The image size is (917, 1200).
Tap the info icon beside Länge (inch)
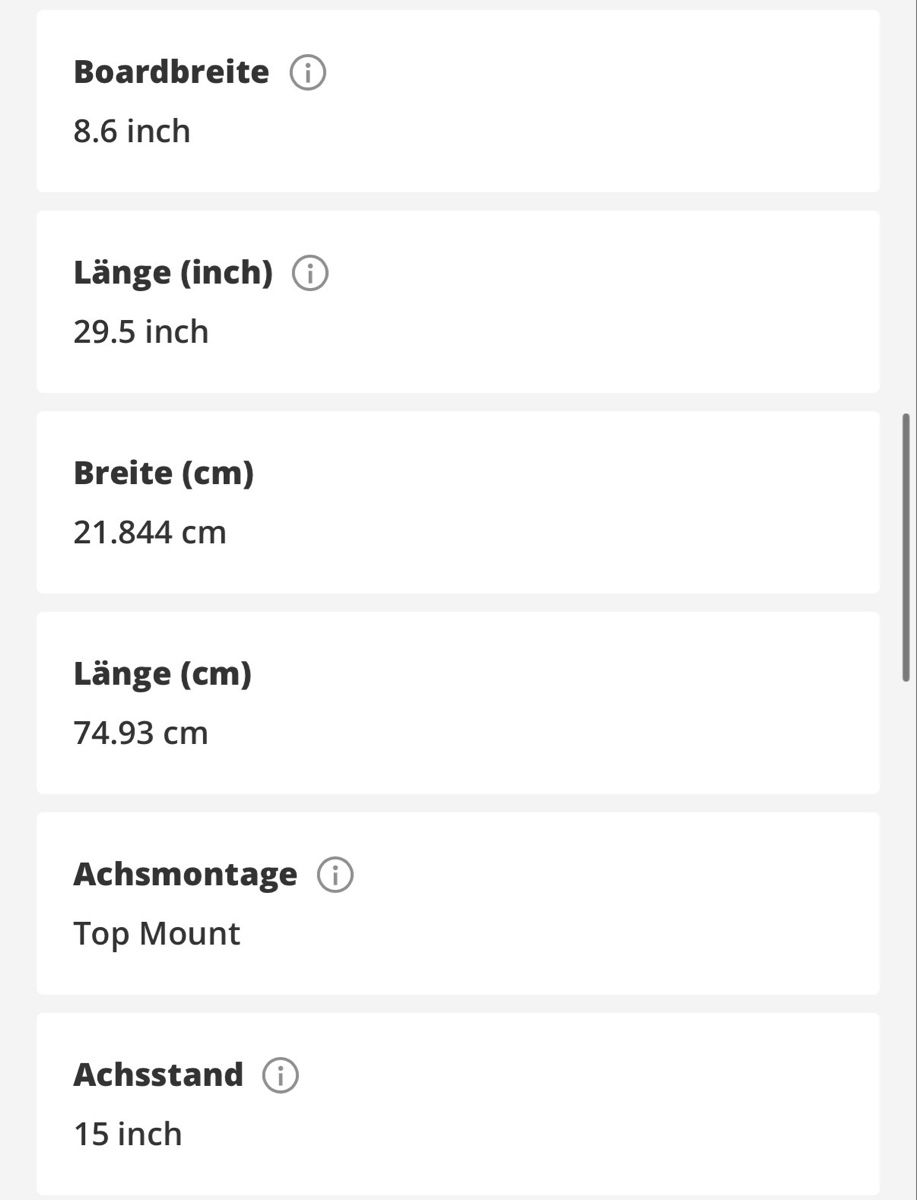310,273
